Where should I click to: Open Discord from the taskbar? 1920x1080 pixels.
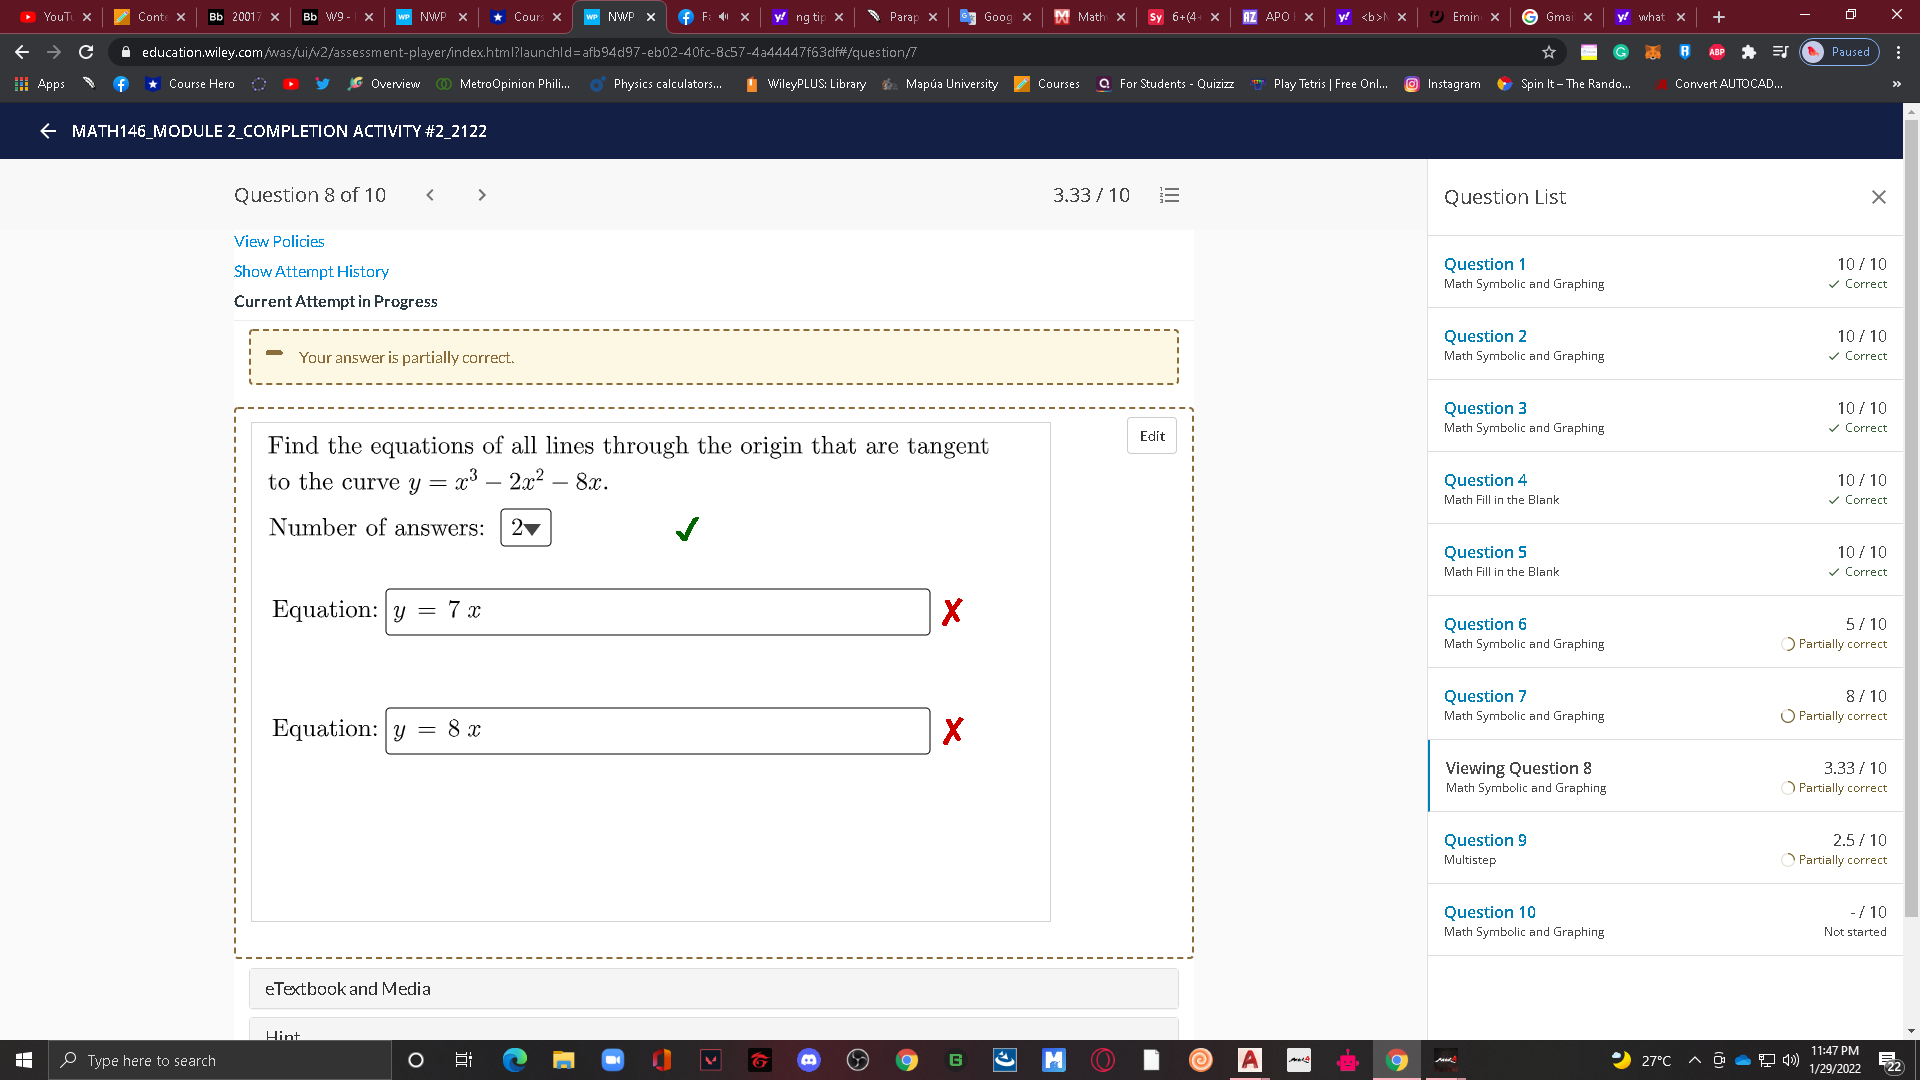point(808,1060)
